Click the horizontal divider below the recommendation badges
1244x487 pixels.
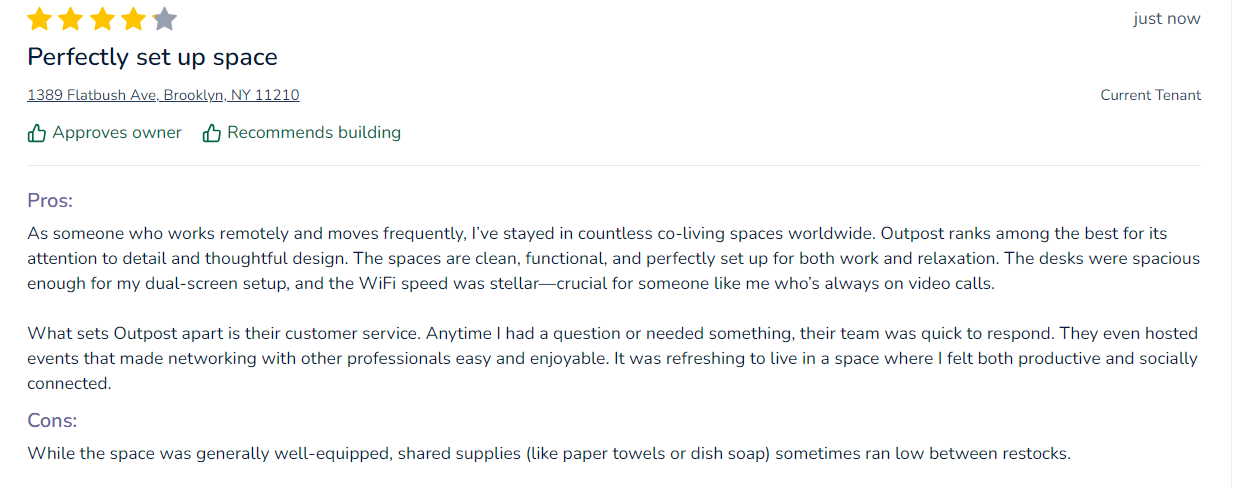614,165
